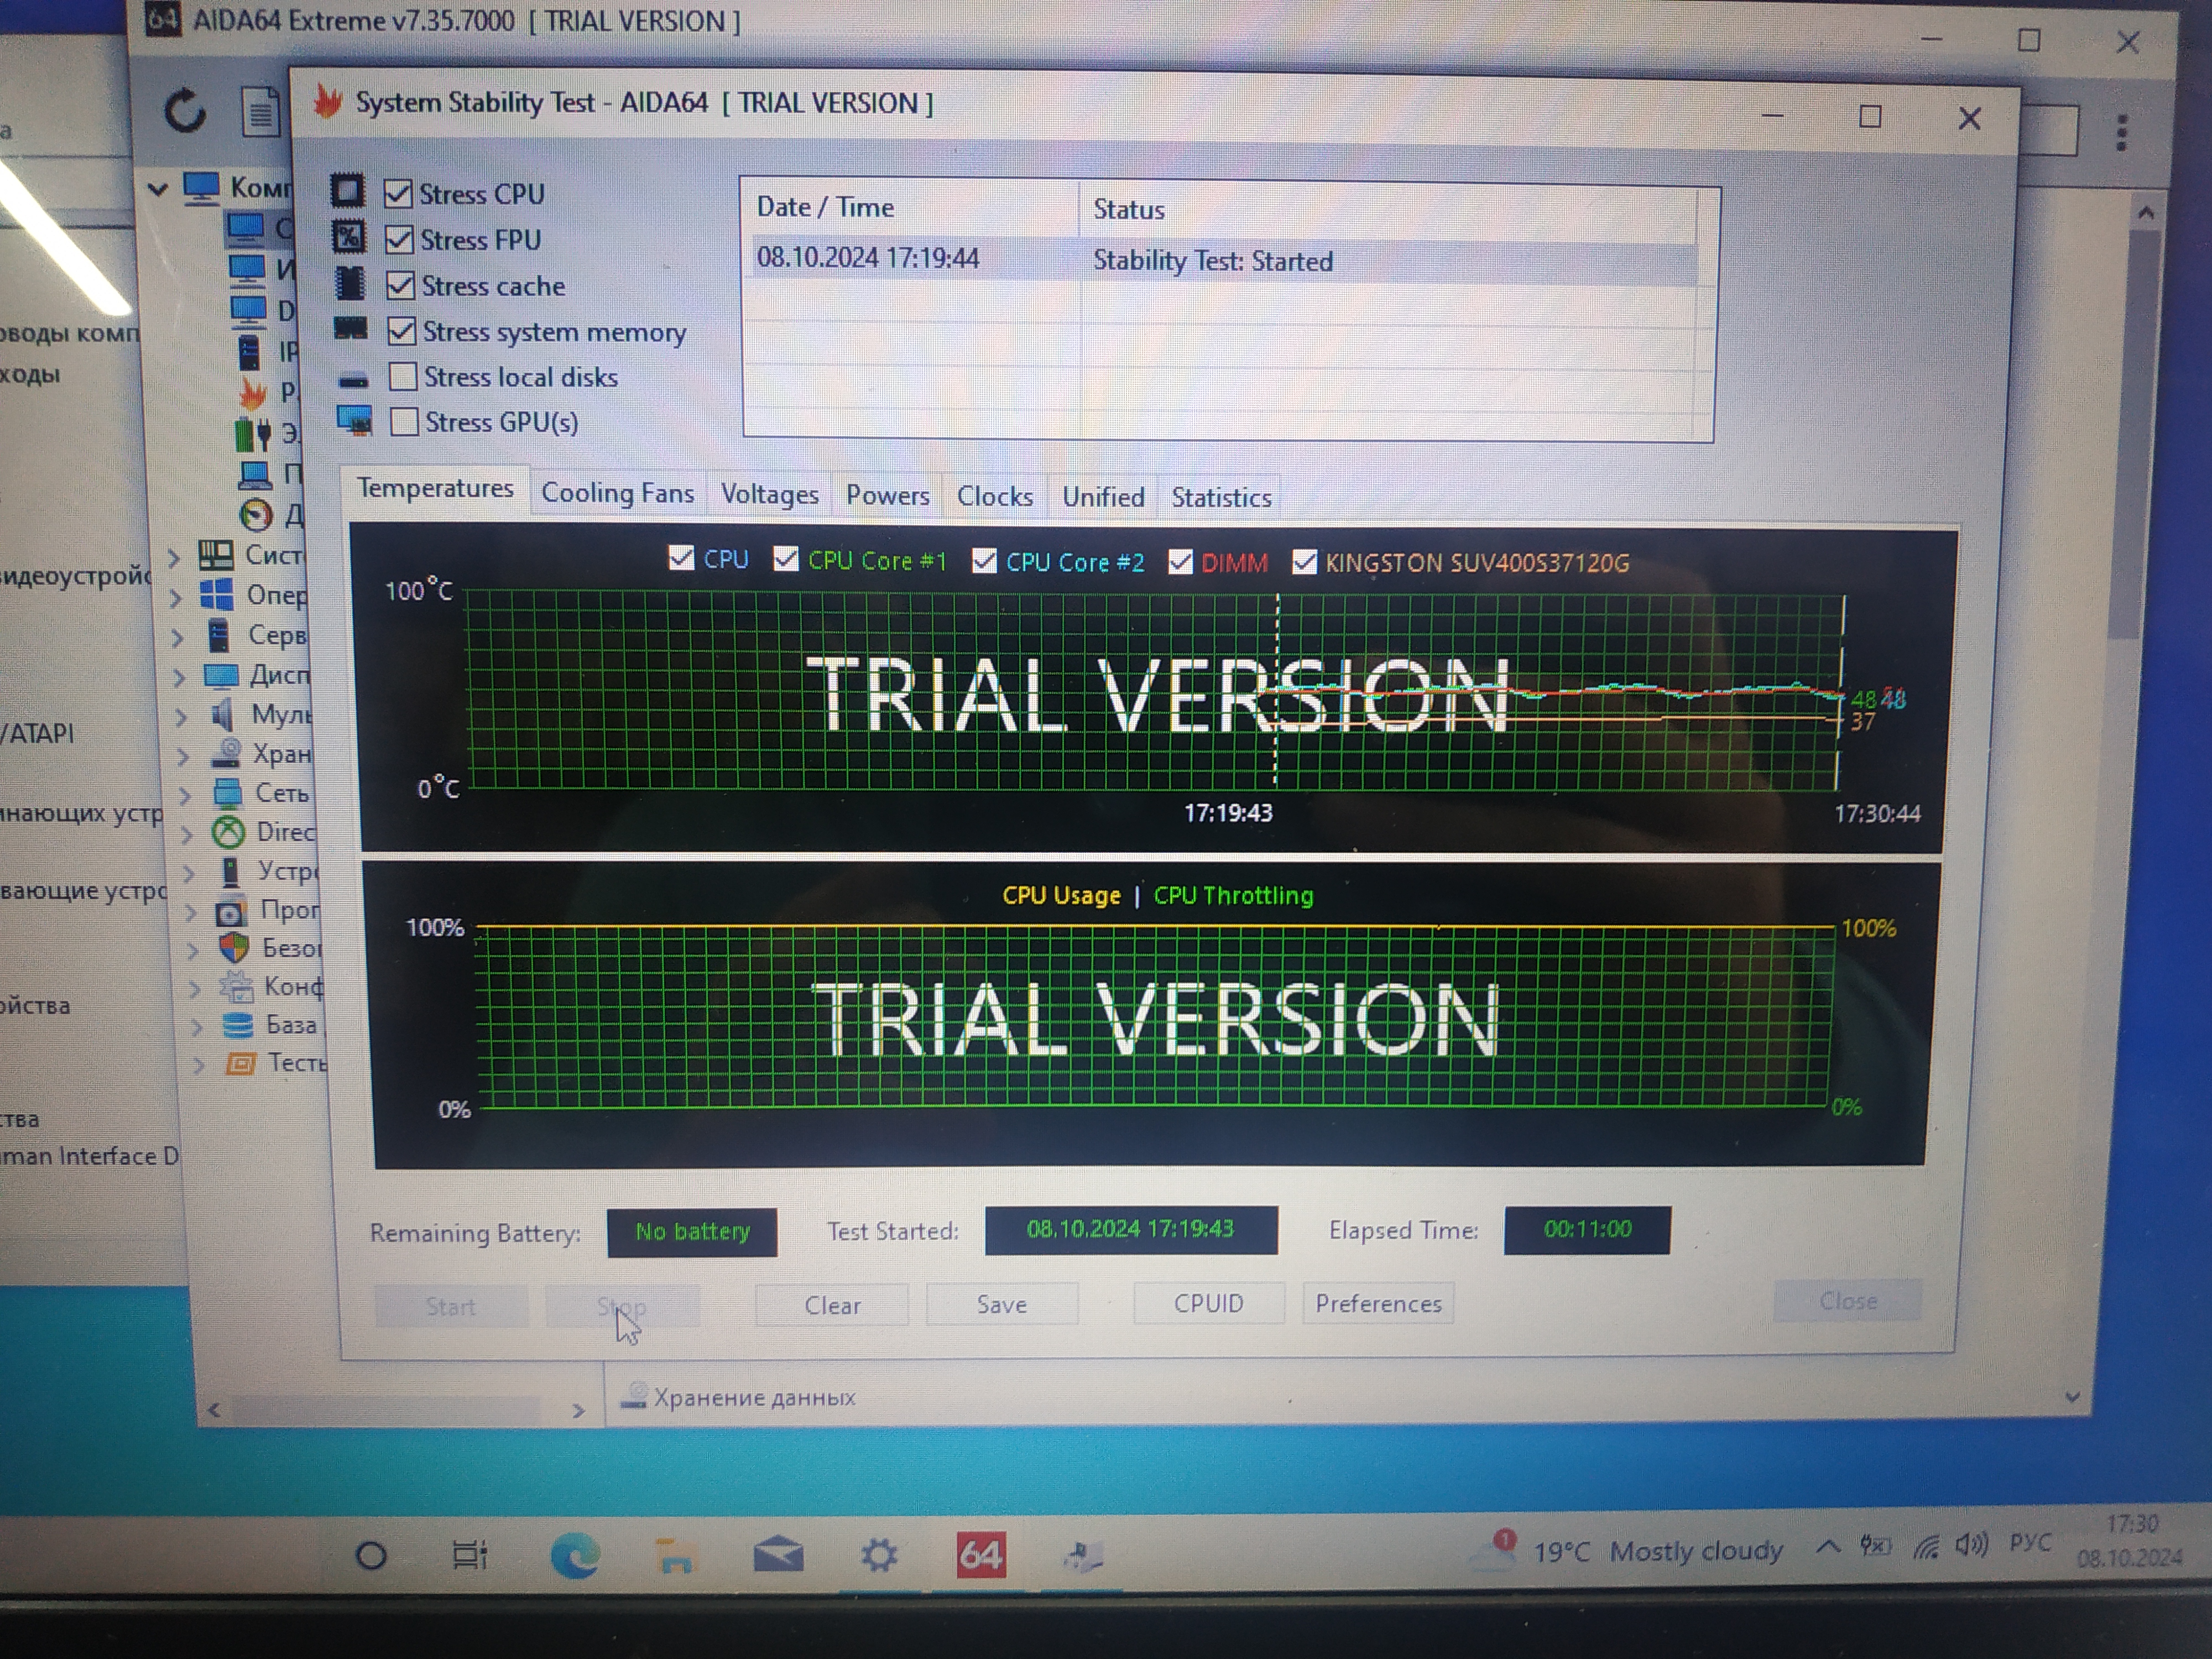Click the Stress cache chip icon

point(349,283)
